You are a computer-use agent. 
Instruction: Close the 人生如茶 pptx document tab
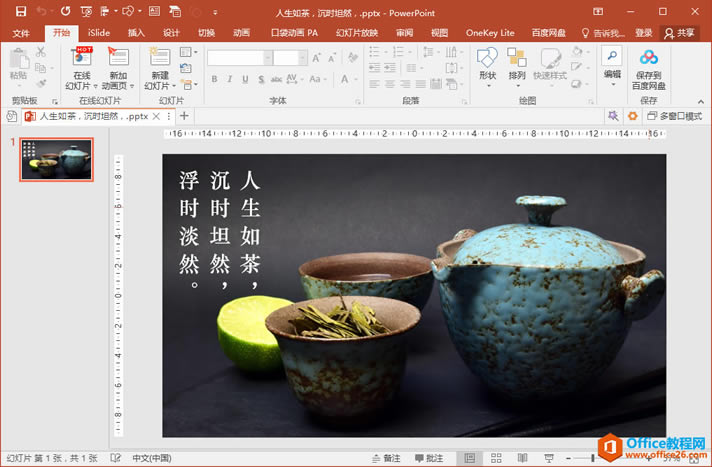click(x=156, y=116)
